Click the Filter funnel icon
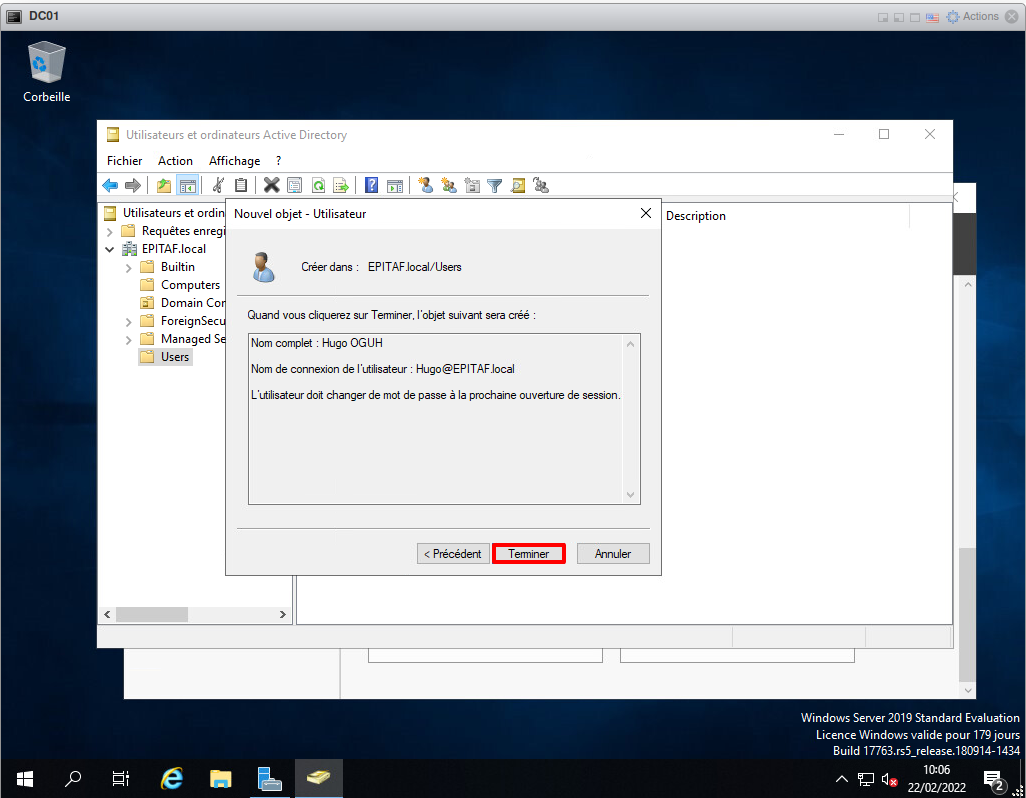Screen dimensions: 1026x798 click(494, 185)
